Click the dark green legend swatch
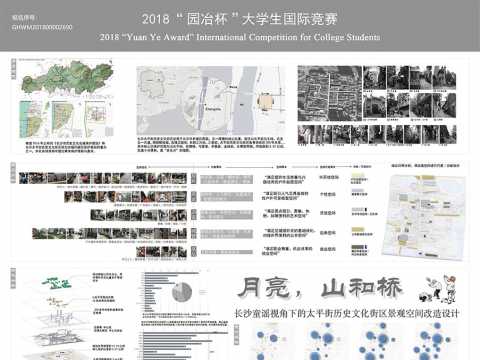The width and height of the screenshot is (480, 360). pyautogui.click(x=359, y=247)
